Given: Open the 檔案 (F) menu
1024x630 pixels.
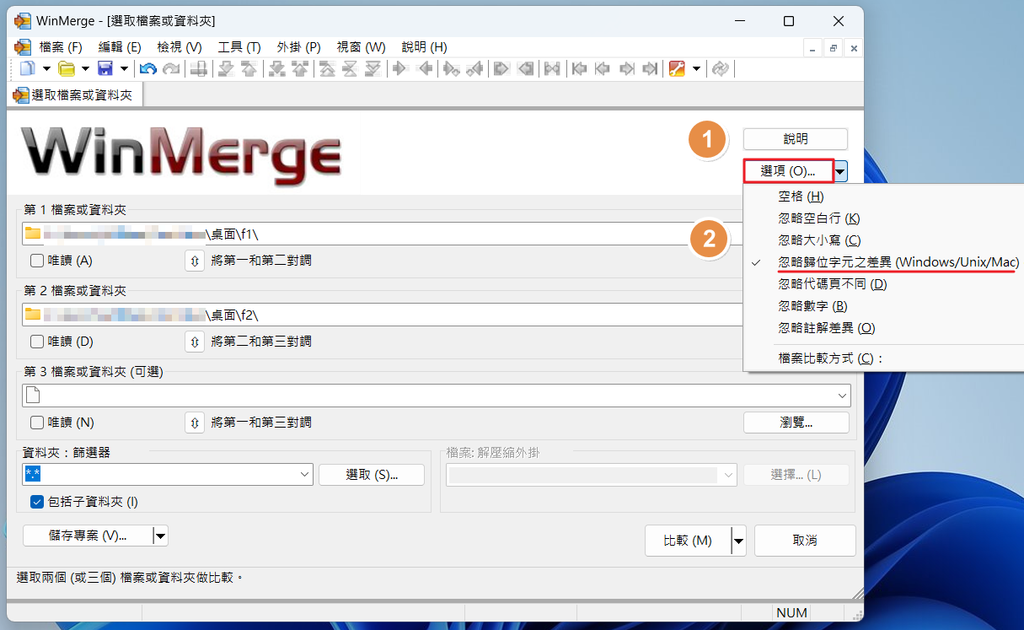Looking at the screenshot, I should 60,47.
